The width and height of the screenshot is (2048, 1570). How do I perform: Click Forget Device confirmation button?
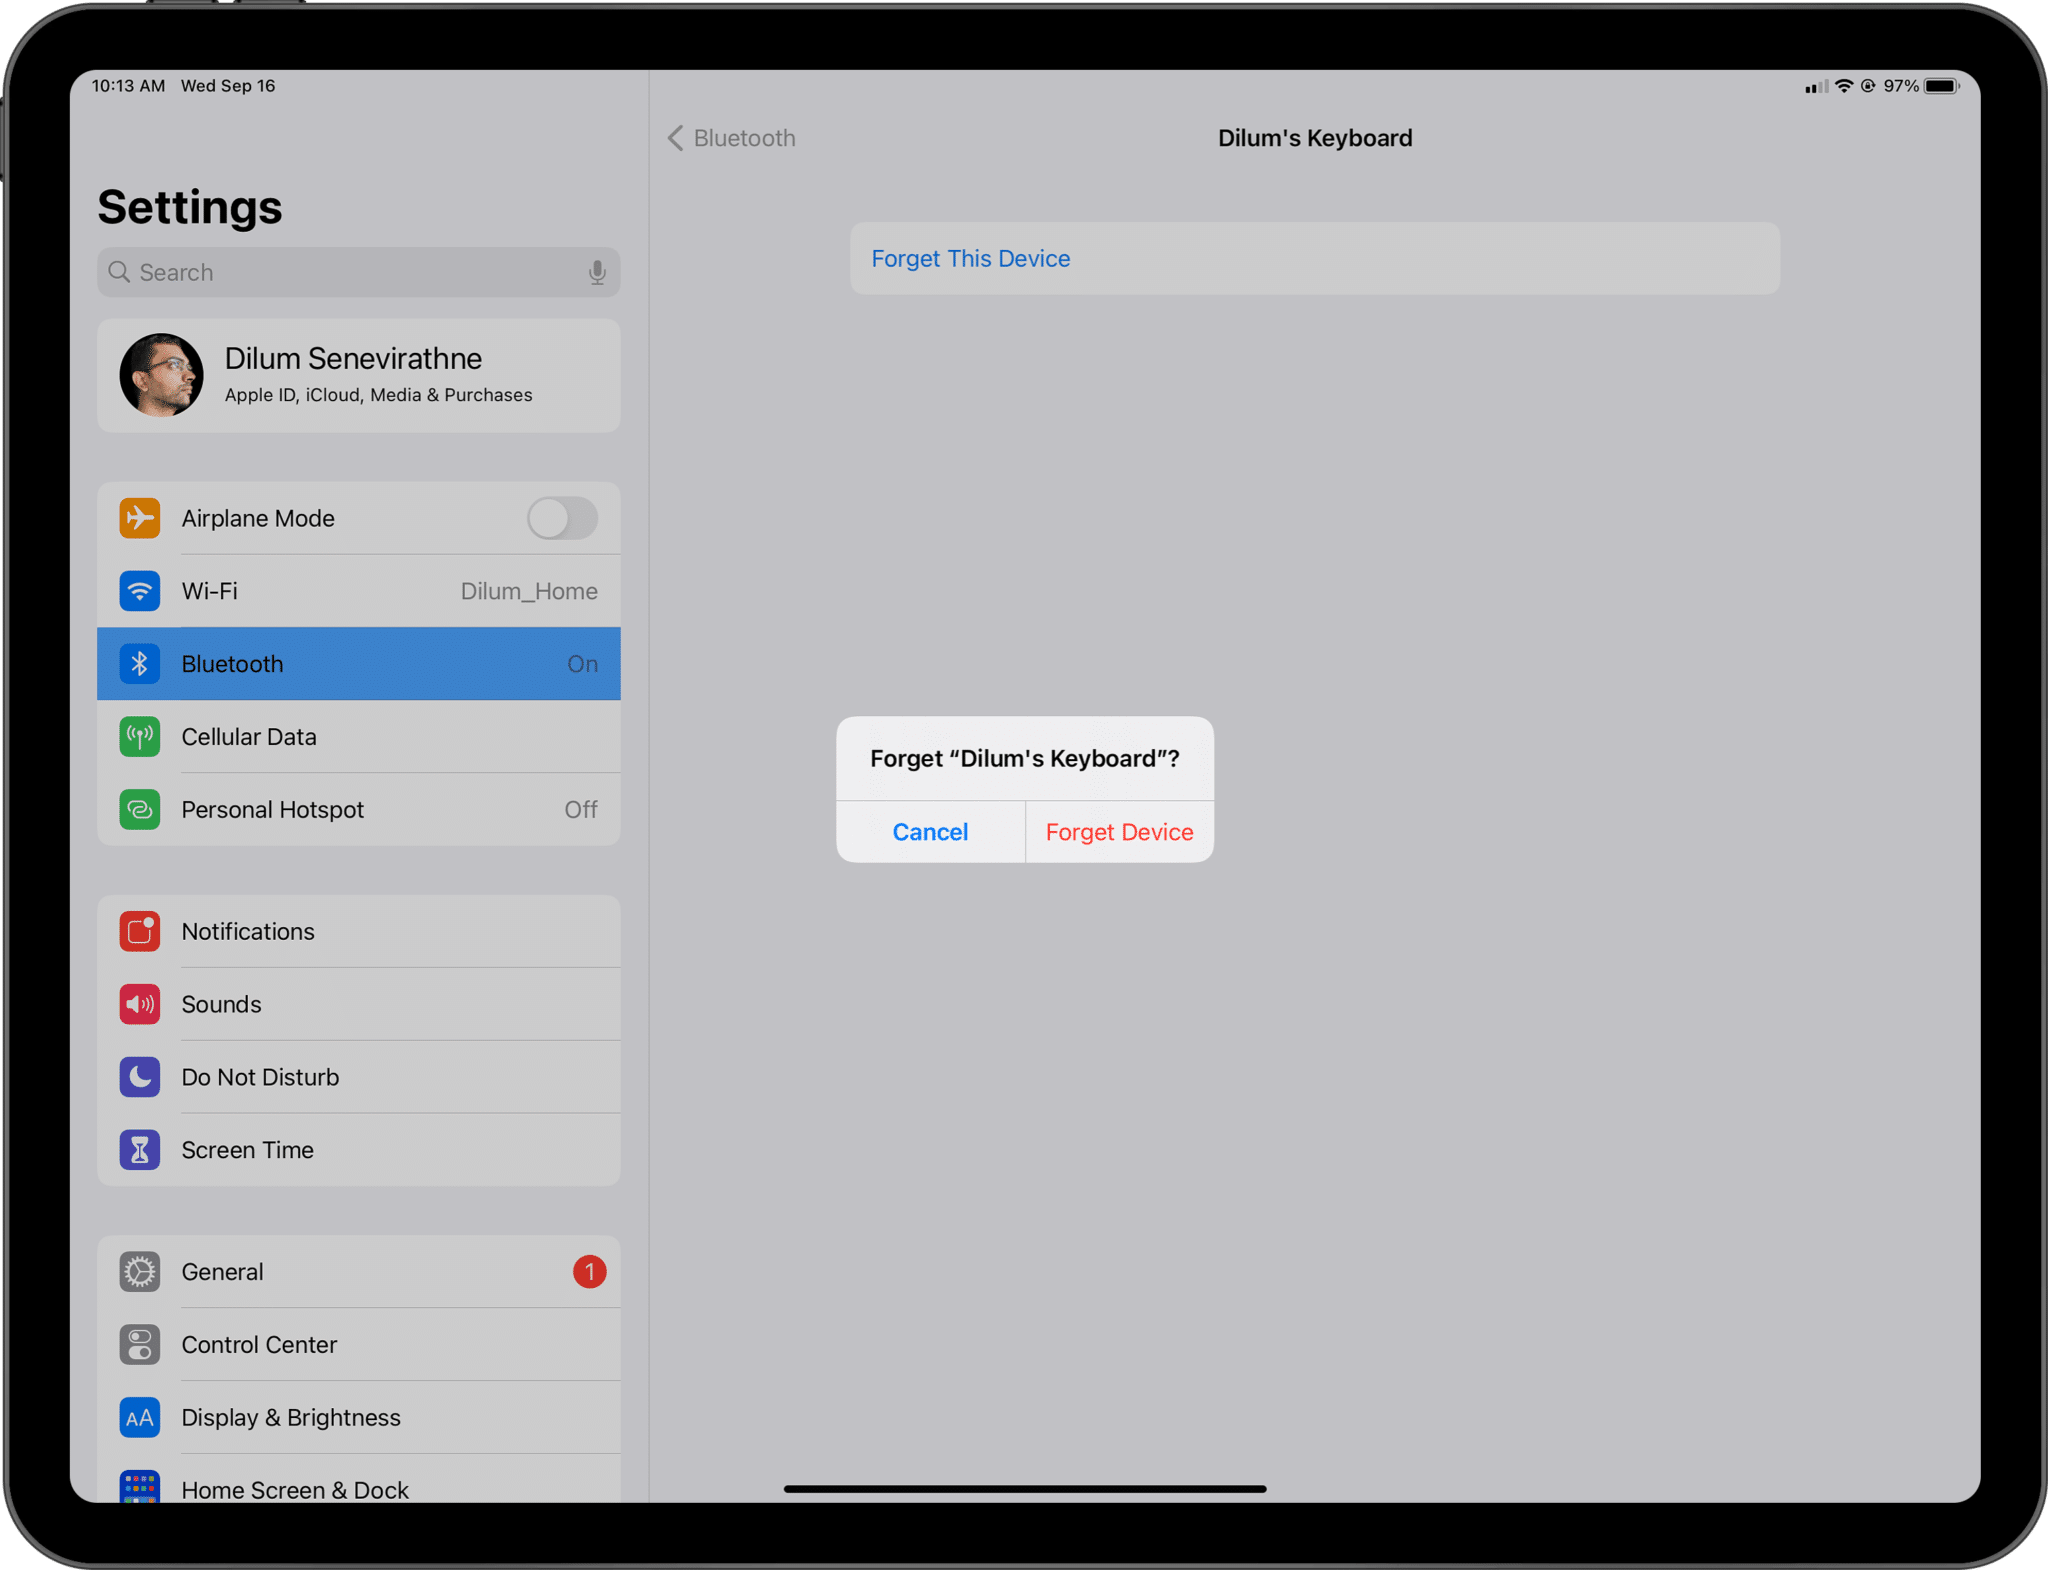point(1120,831)
